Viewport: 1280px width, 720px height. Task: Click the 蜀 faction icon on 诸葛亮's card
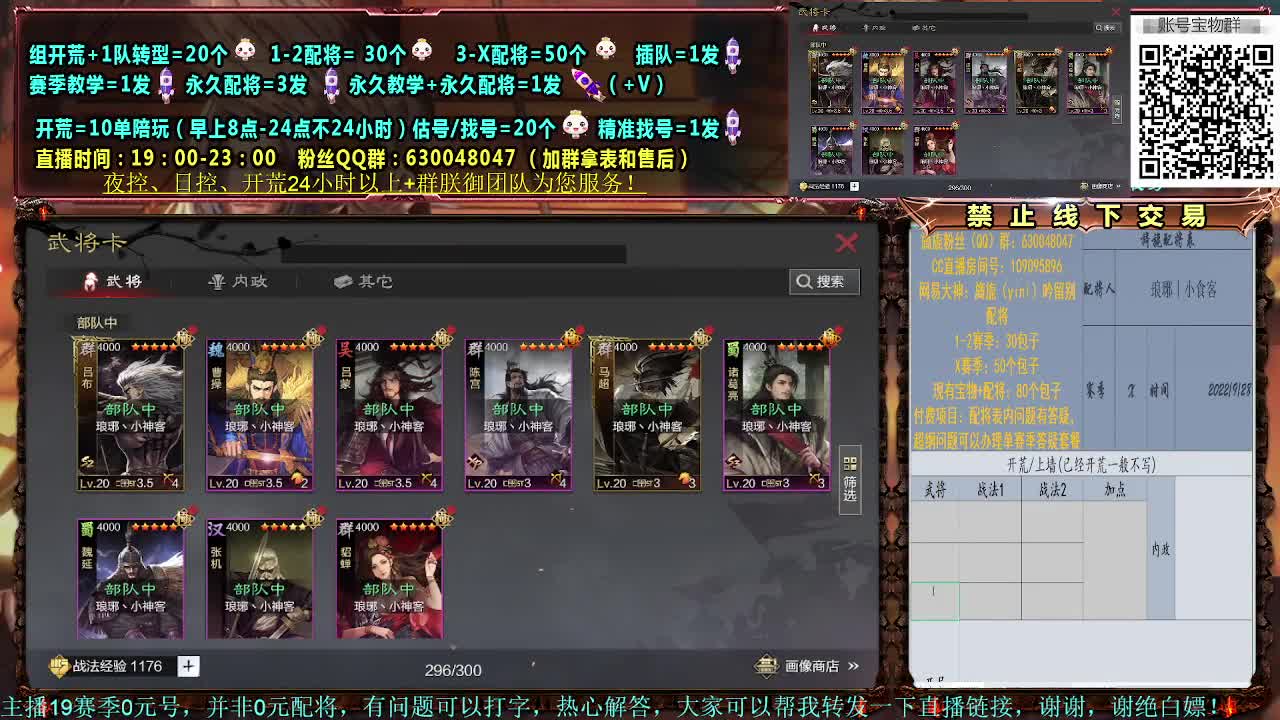(733, 349)
